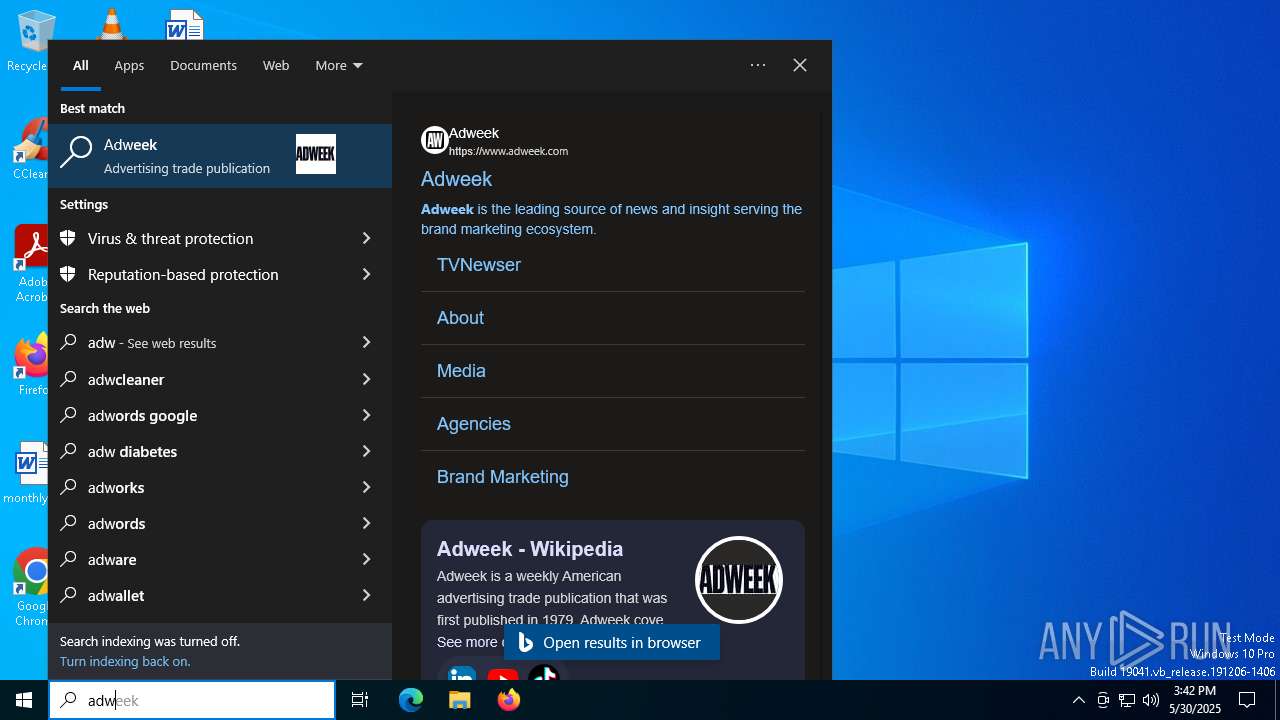Expand the adw diabetes suggestion chevron
This screenshot has width=1280, height=720.
point(366,451)
